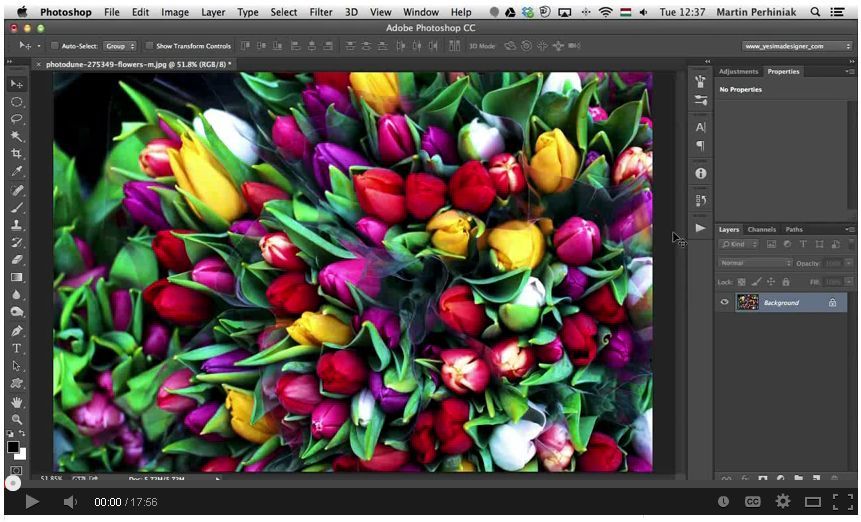Pick the Eyedropper tool
The height and width of the screenshot is (522, 861).
click(x=16, y=171)
